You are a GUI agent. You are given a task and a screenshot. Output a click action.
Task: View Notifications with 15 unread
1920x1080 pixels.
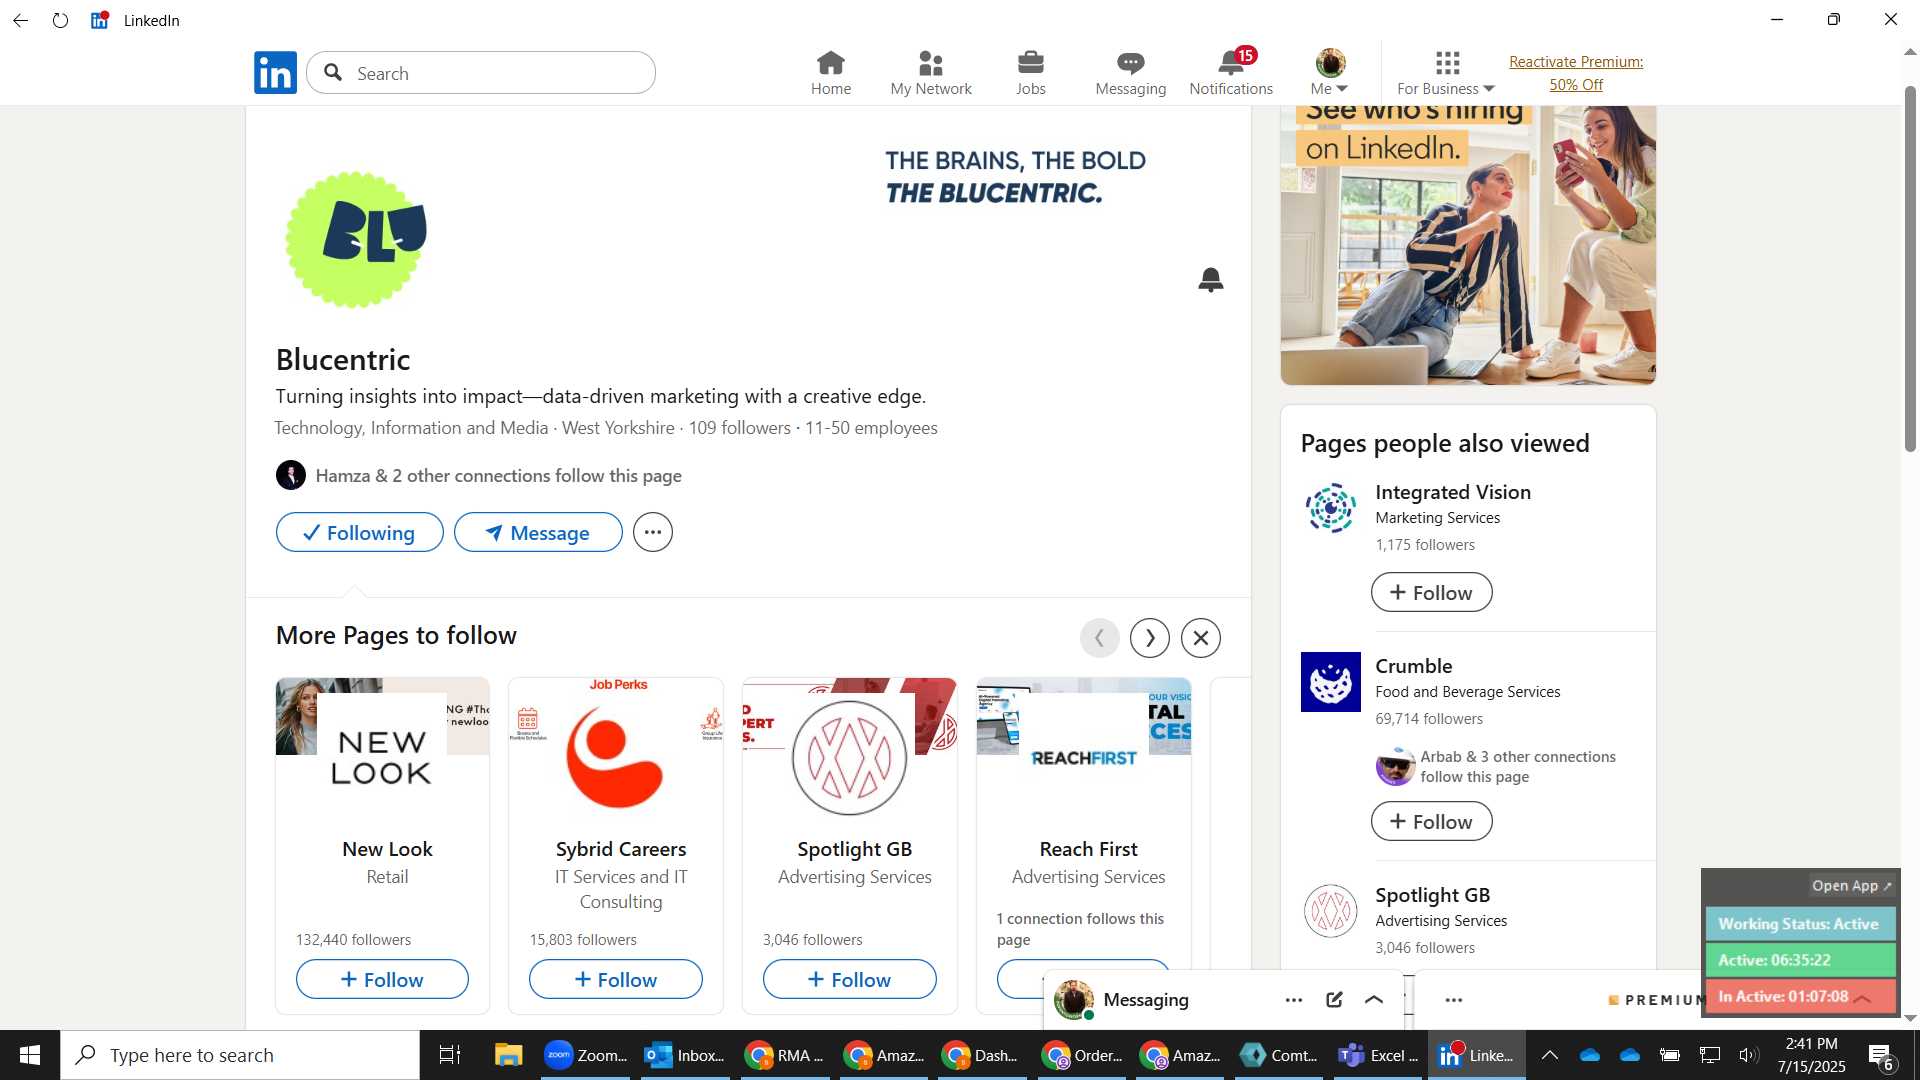tap(1231, 73)
